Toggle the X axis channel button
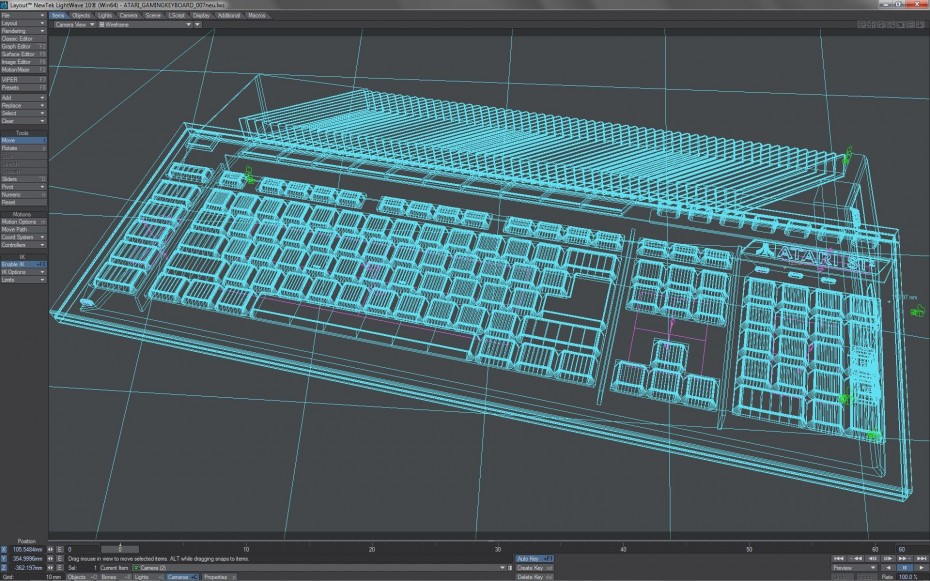930x581 pixels. click(x=4, y=550)
